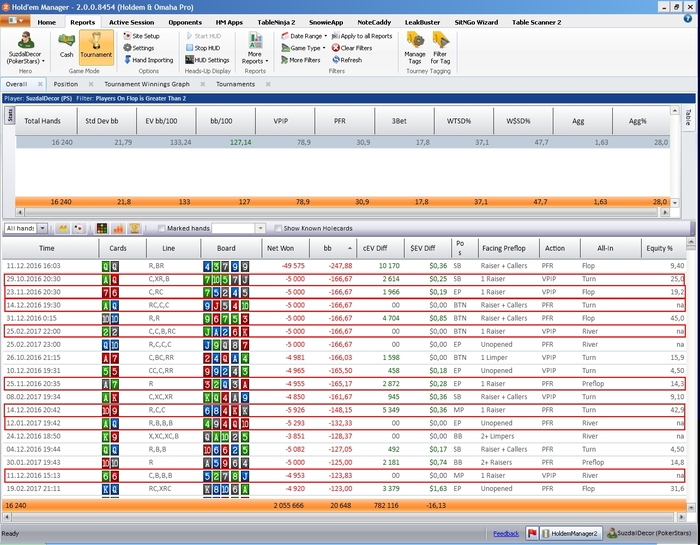This screenshot has height=545, width=700.
Task: Select the Cash game mode icon
Action: pos(66,46)
